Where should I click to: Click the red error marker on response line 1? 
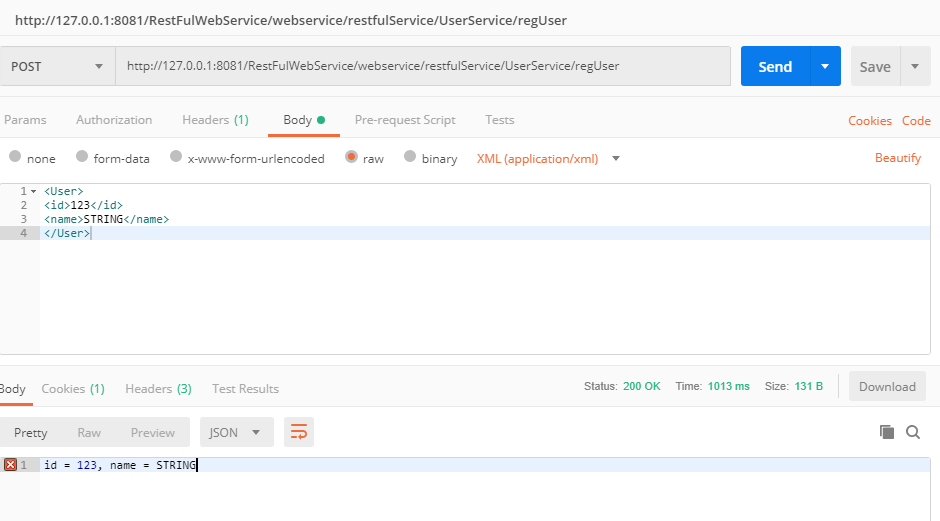click(x=10, y=465)
